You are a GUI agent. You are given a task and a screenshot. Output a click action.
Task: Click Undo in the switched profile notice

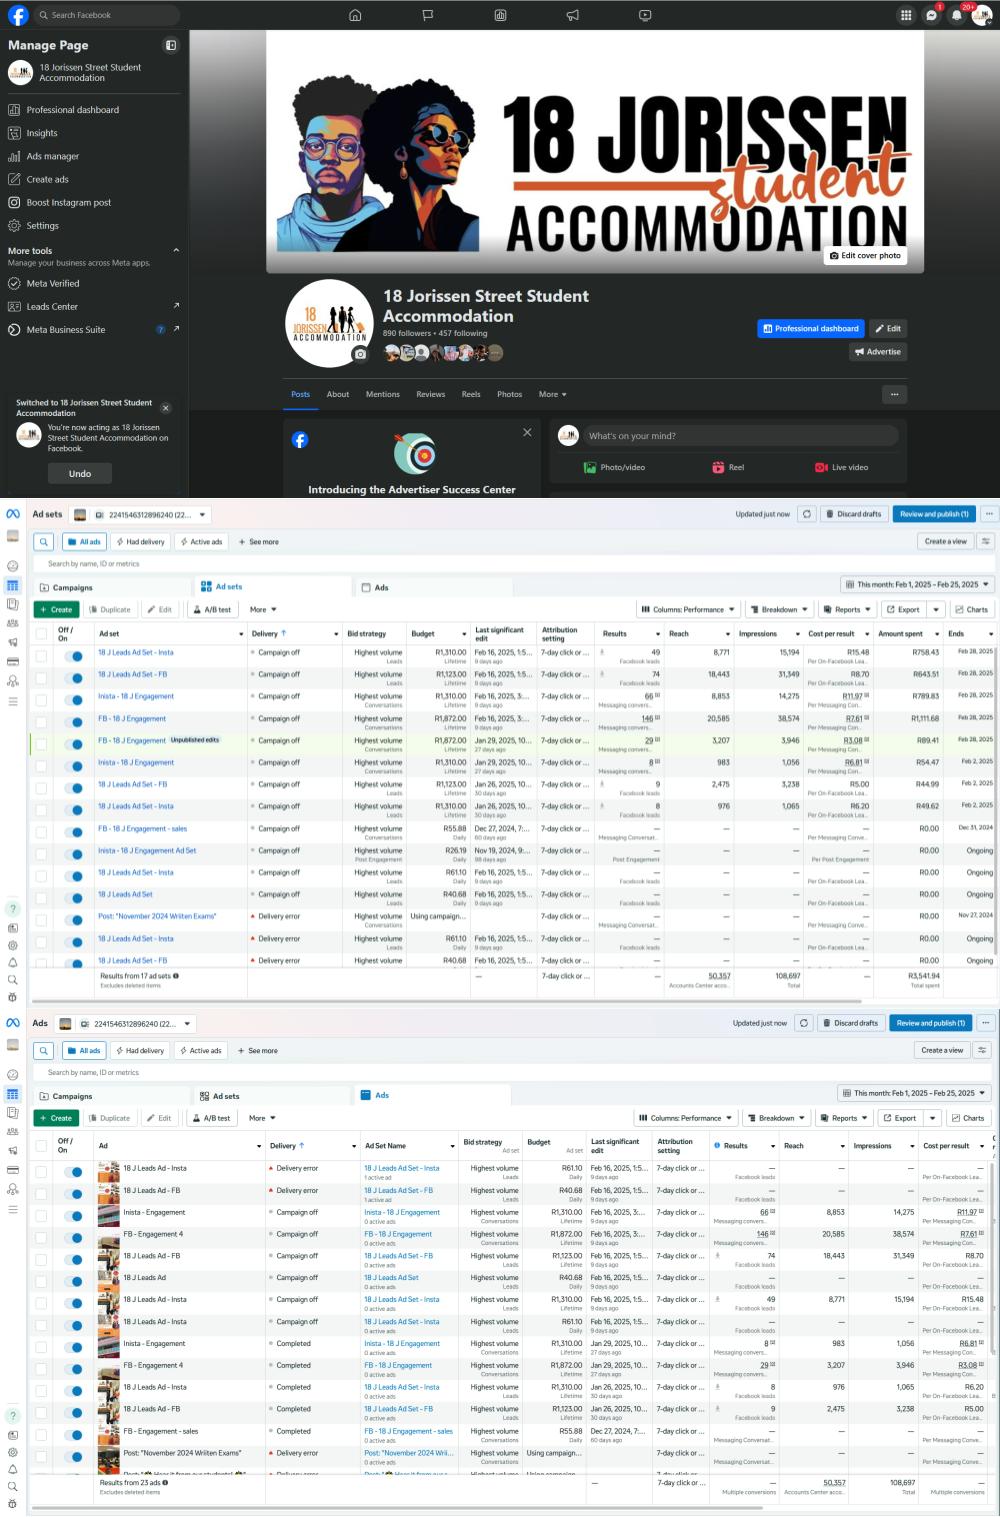coord(80,474)
